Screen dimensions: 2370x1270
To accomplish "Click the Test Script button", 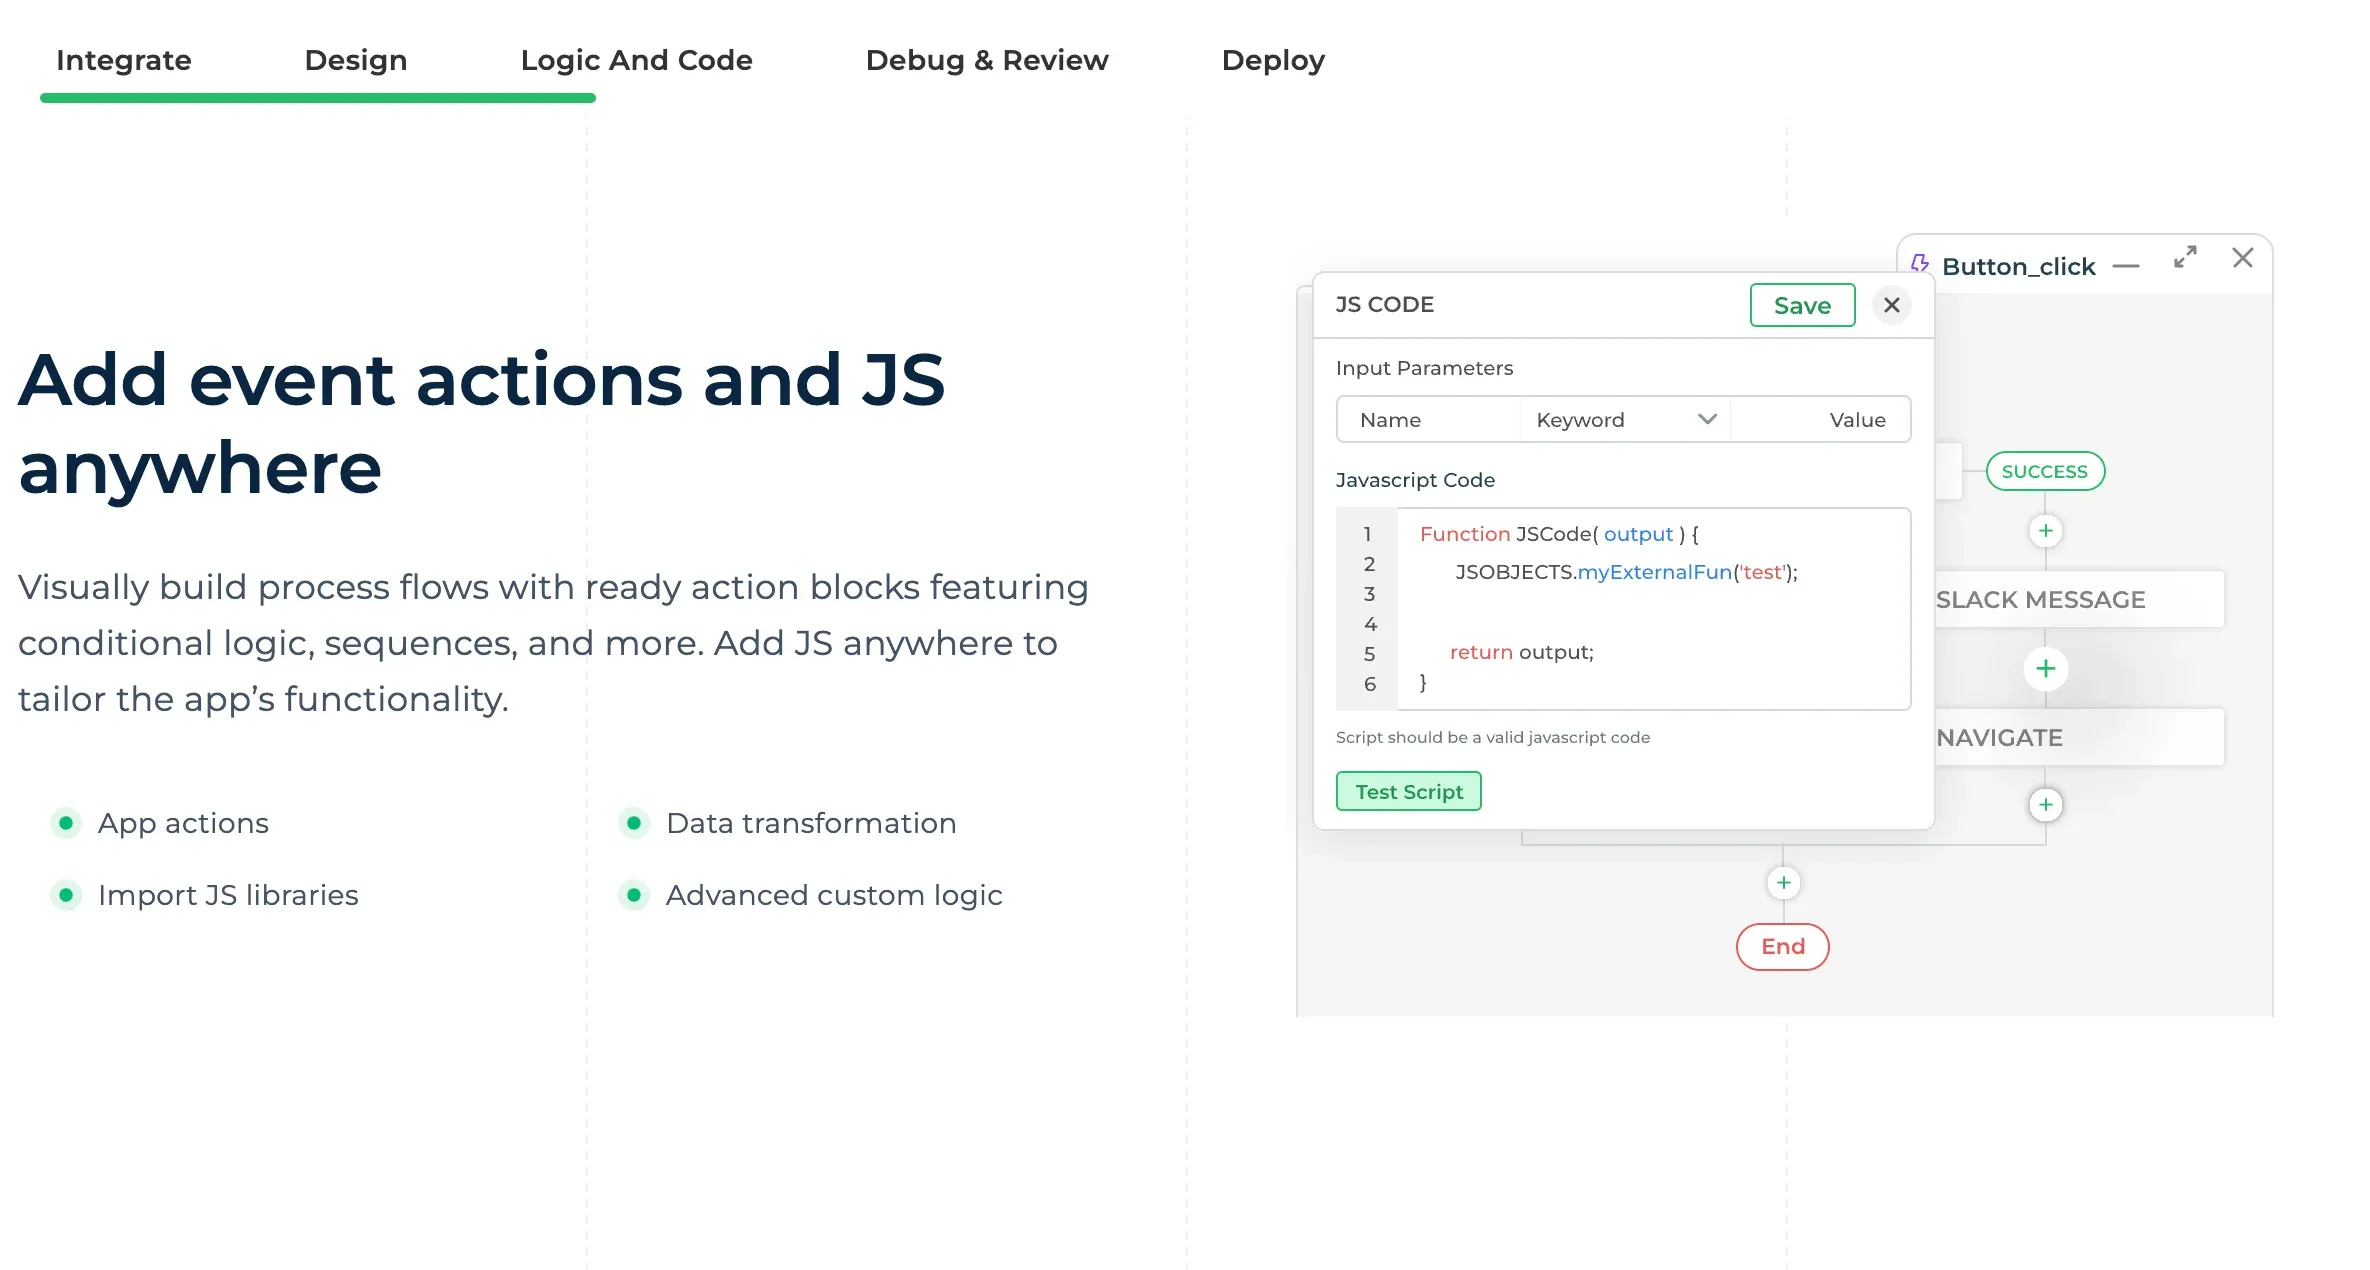I will pyautogui.click(x=1408, y=791).
